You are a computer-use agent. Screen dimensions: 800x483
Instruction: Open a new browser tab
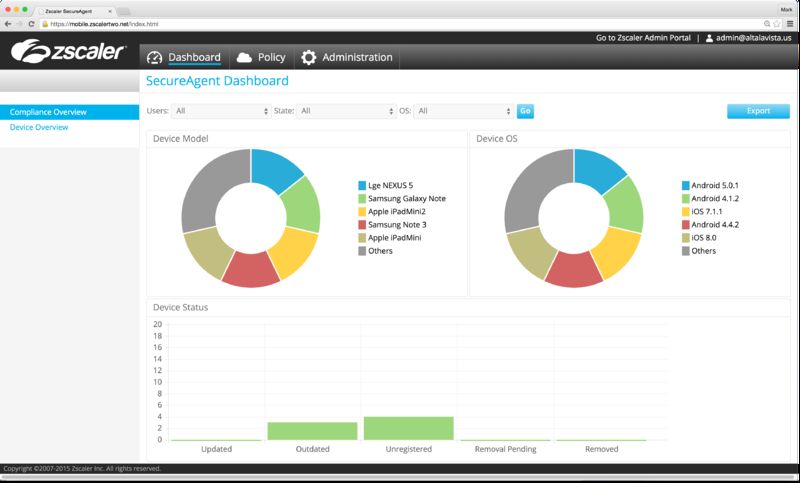point(123,11)
